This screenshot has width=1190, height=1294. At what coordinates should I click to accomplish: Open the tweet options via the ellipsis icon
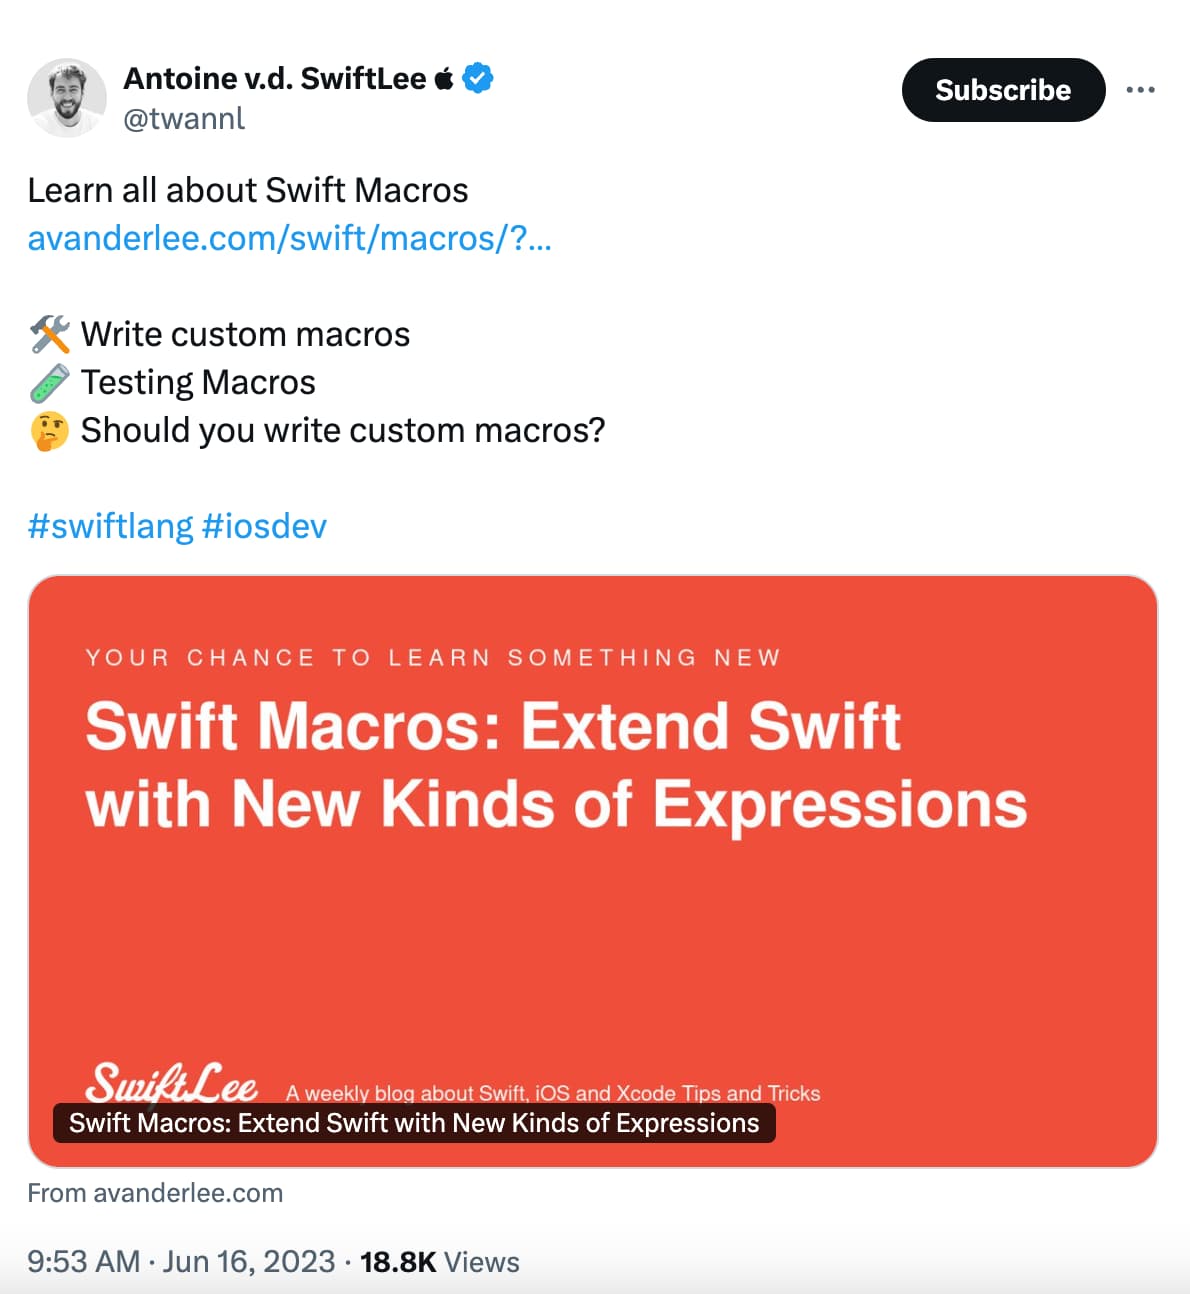(x=1141, y=89)
